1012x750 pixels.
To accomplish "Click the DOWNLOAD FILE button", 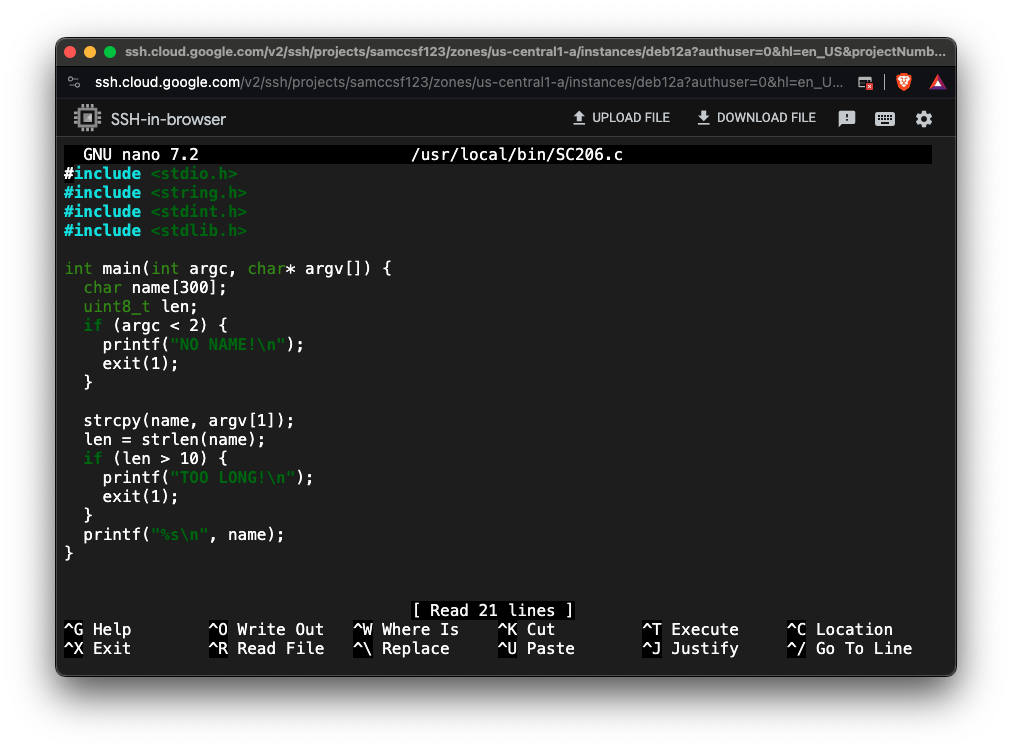I will (x=756, y=118).
